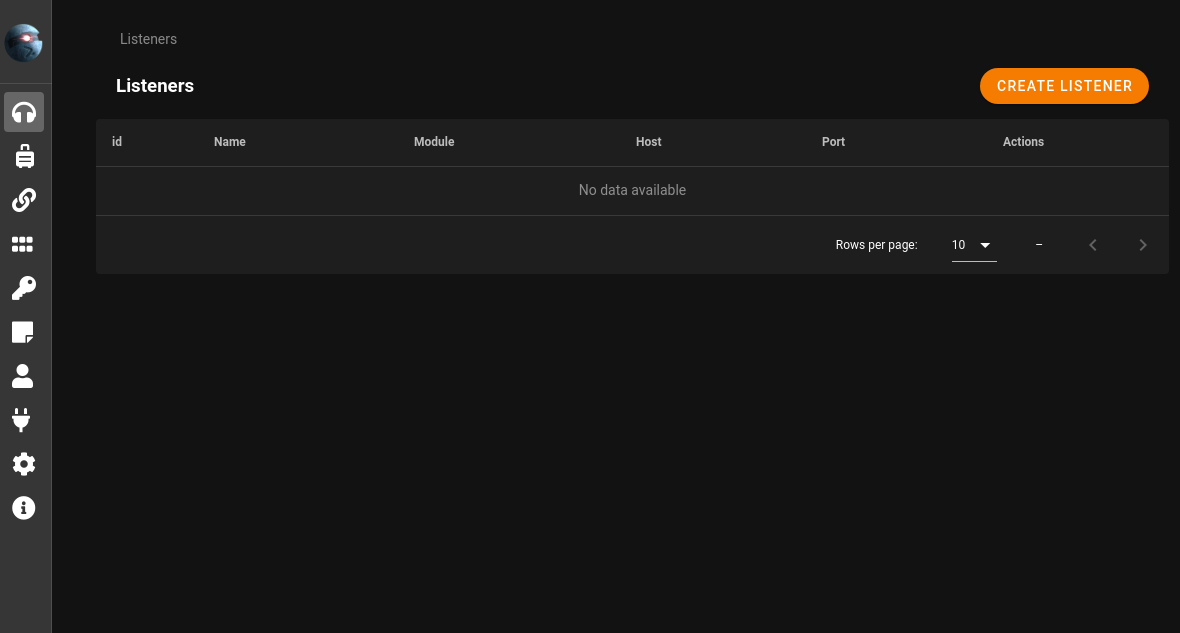
Task: Go to the next page of listeners
Action: (1143, 245)
